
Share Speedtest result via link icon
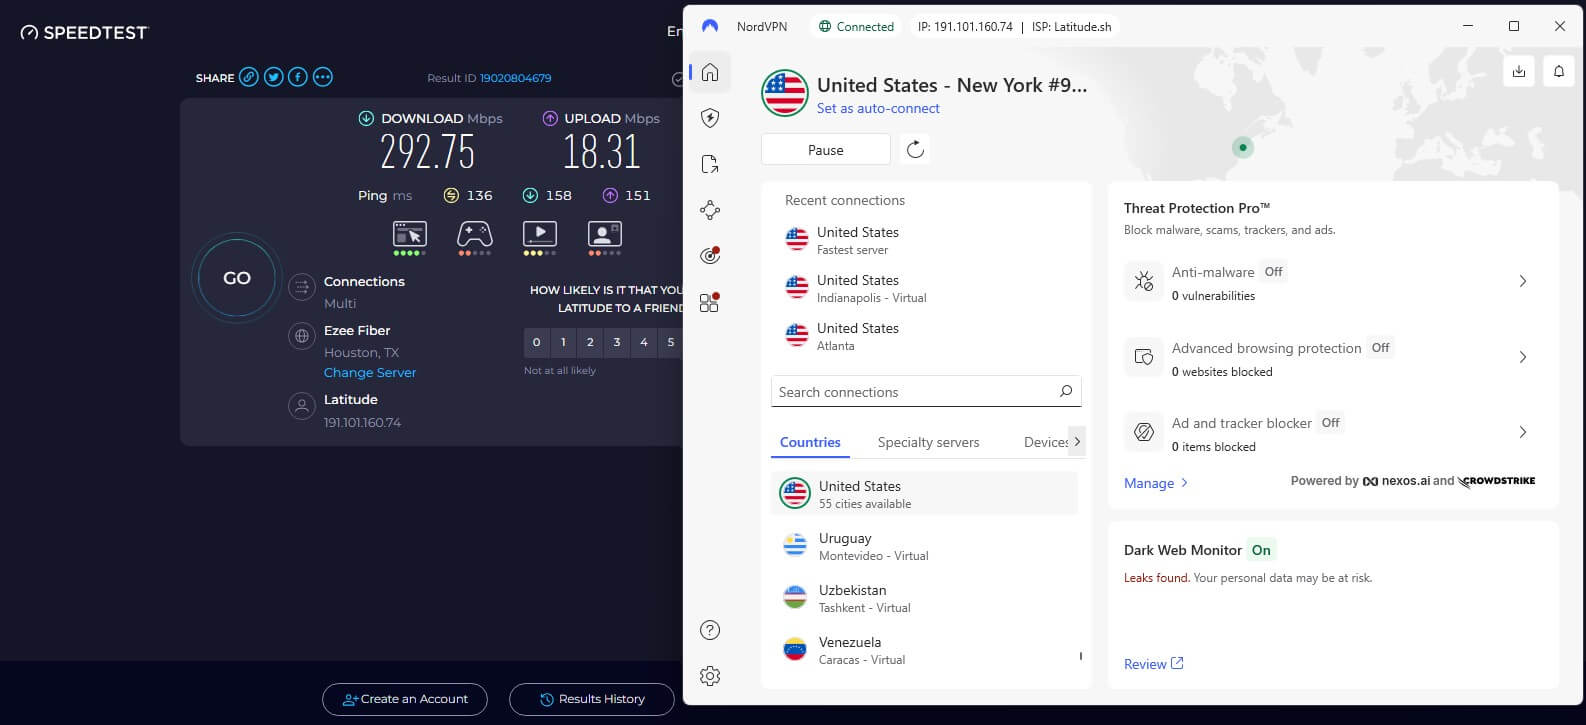pos(249,77)
